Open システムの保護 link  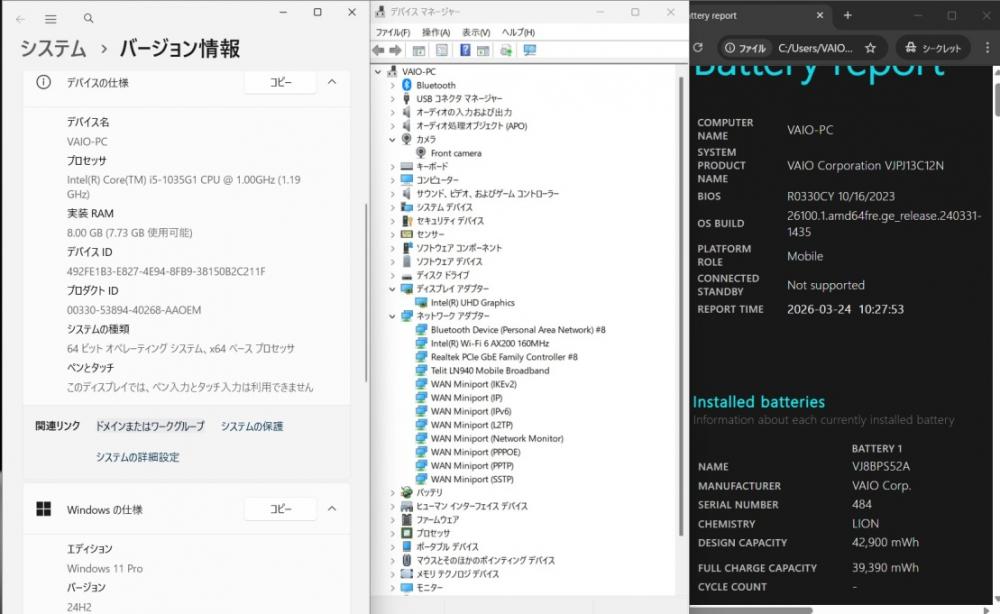point(252,426)
